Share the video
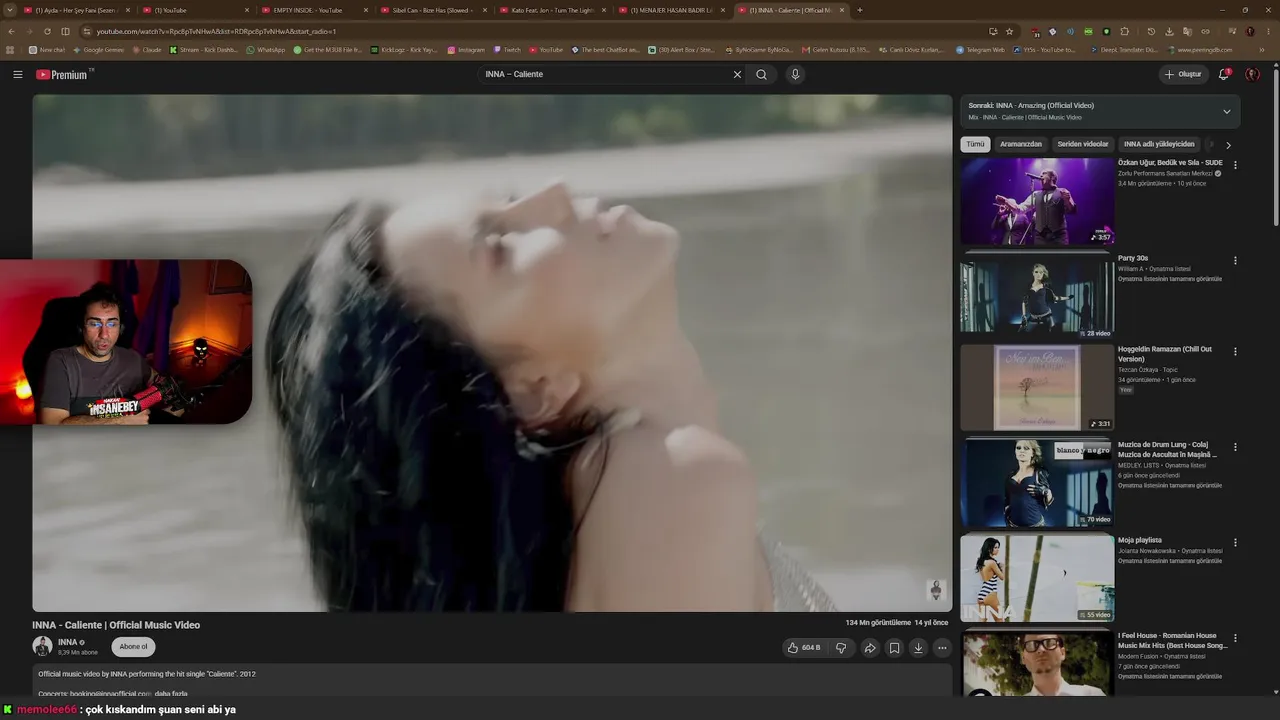Image resolution: width=1280 pixels, height=720 pixels. point(870,648)
